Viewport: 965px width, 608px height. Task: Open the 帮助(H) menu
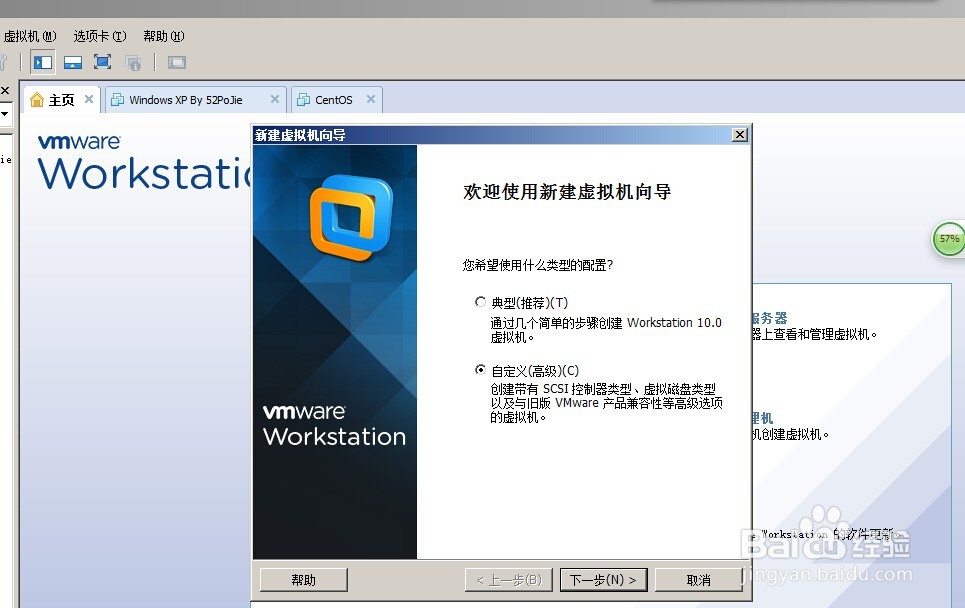(164, 36)
